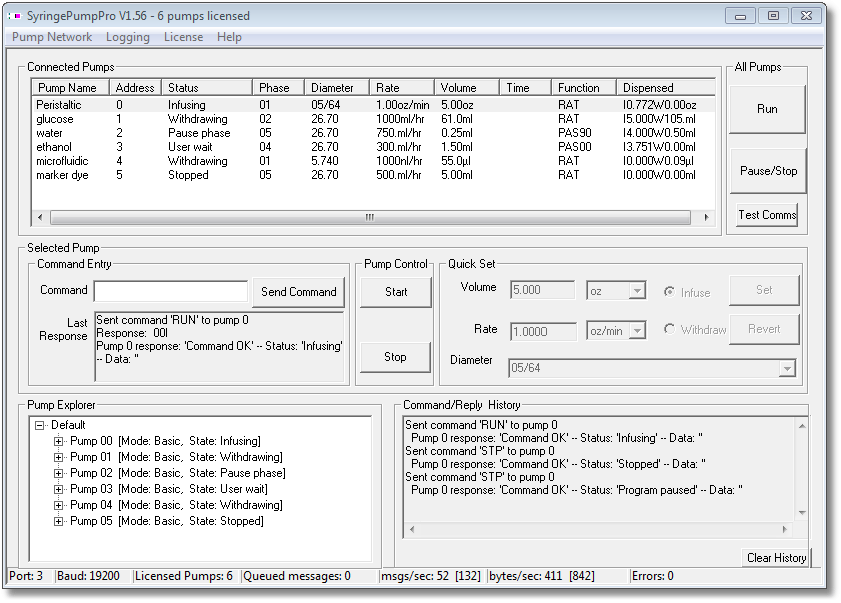
Task: Click the Errors: 0 status bar entry
Action: click(x=653, y=576)
